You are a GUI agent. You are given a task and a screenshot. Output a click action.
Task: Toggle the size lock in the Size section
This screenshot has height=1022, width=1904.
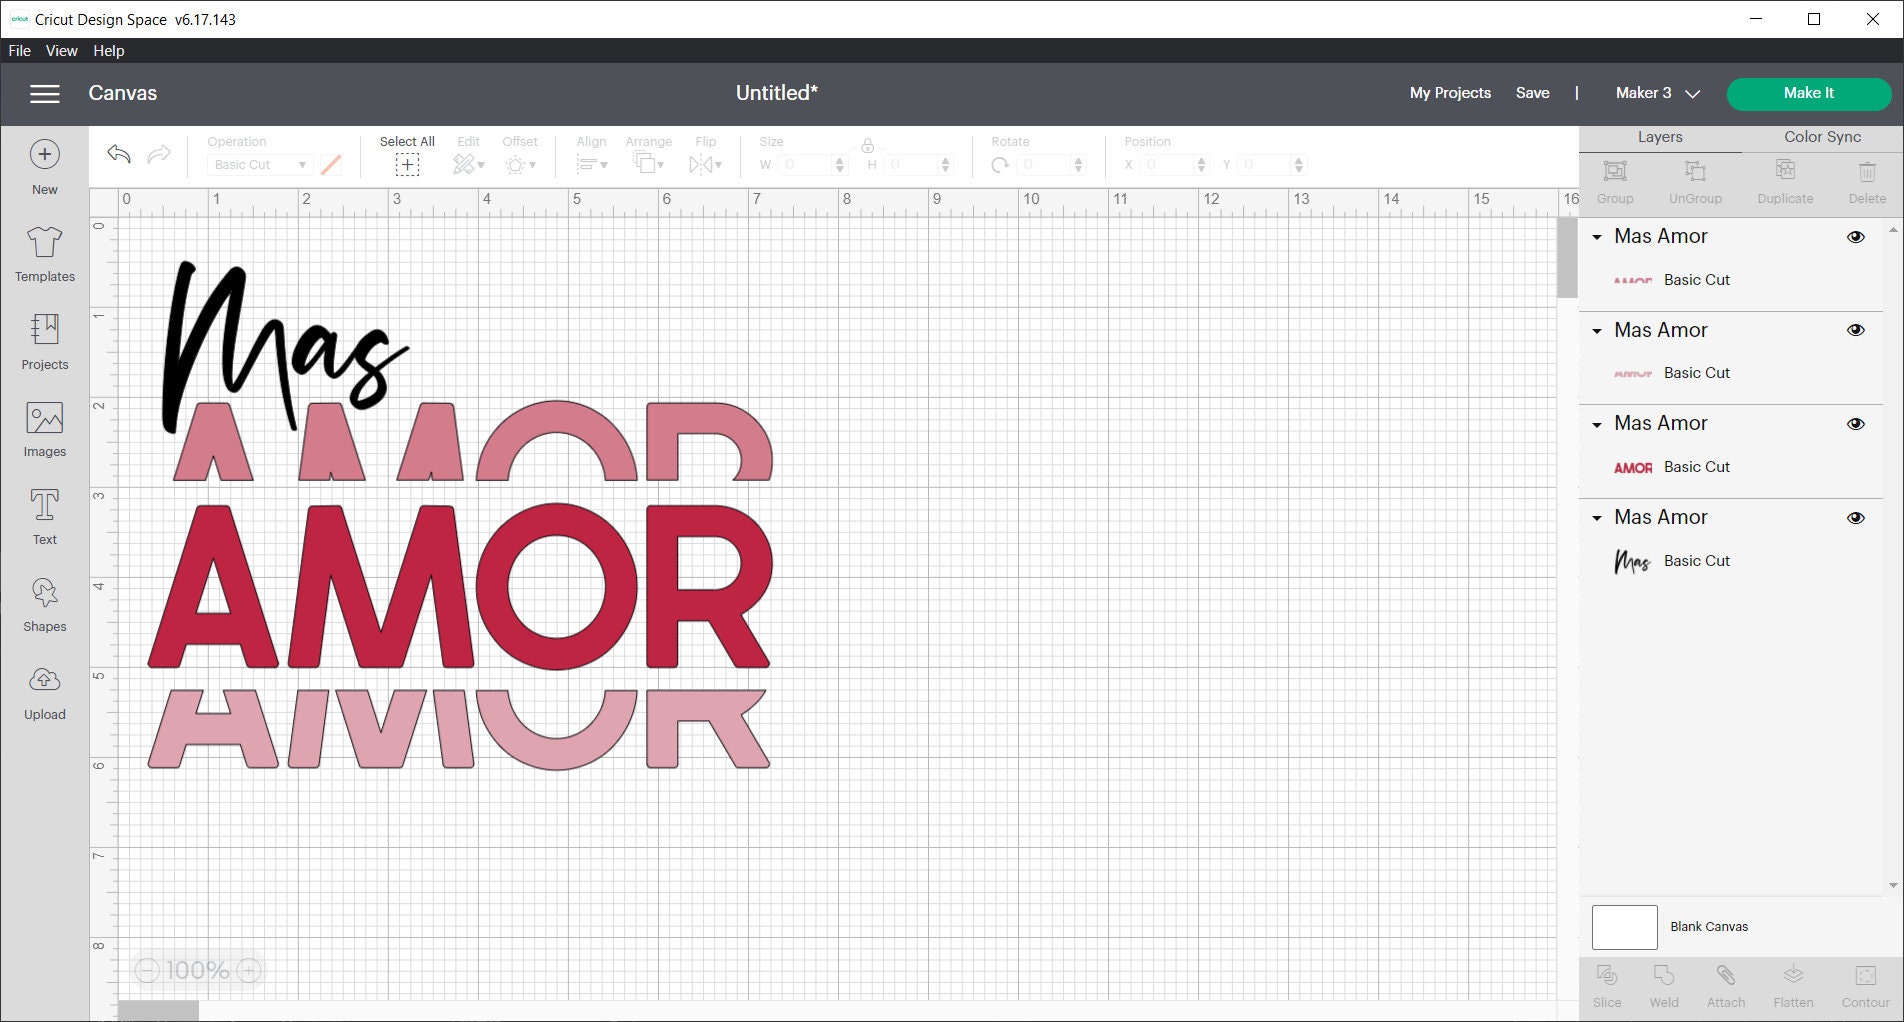click(x=866, y=144)
